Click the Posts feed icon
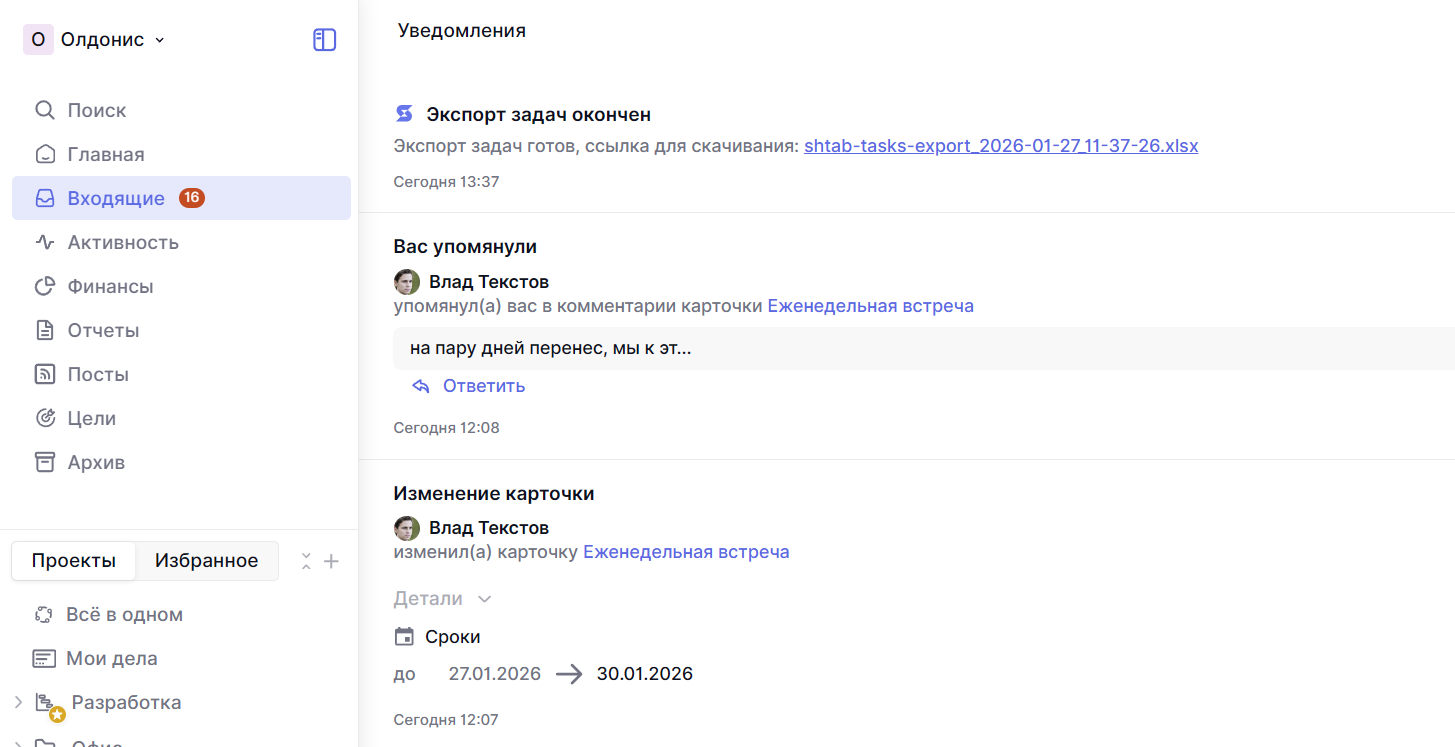Screen dimensions: 1455x747 pos(45,374)
